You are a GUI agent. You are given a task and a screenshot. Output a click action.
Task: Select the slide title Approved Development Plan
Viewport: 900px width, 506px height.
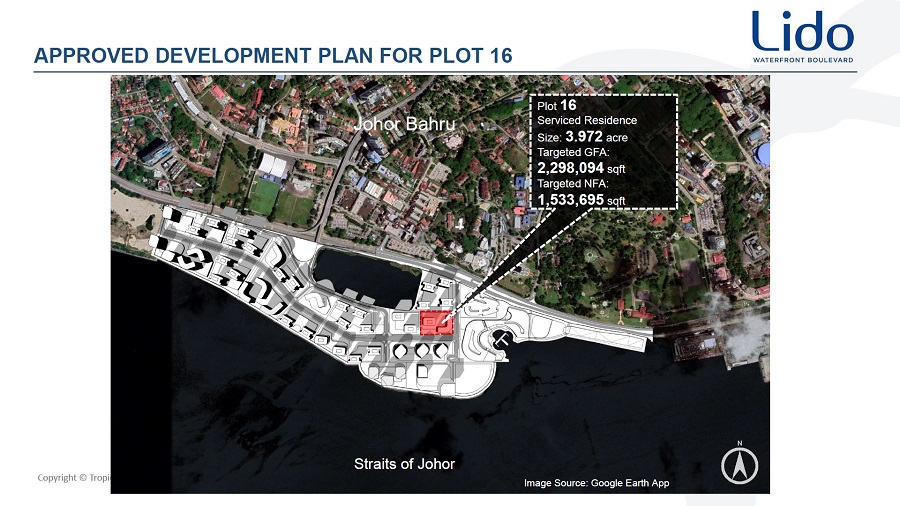tap(273, 56)
